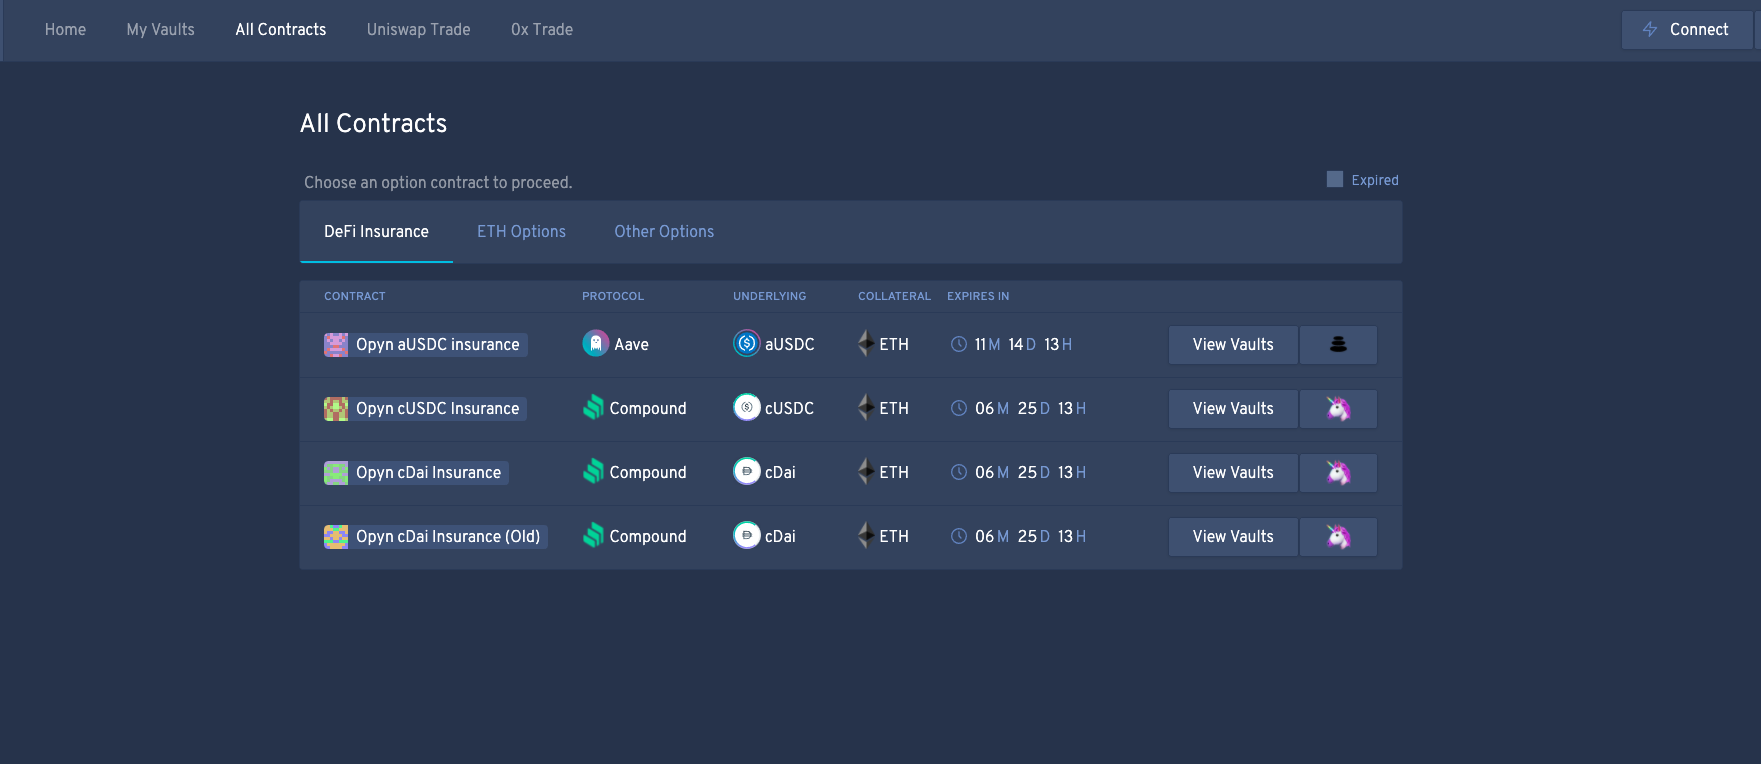This screenshot has height=764, width=1761.
Task: Click ETH diamond icon in aUSDC row
Action: (866, 344)
